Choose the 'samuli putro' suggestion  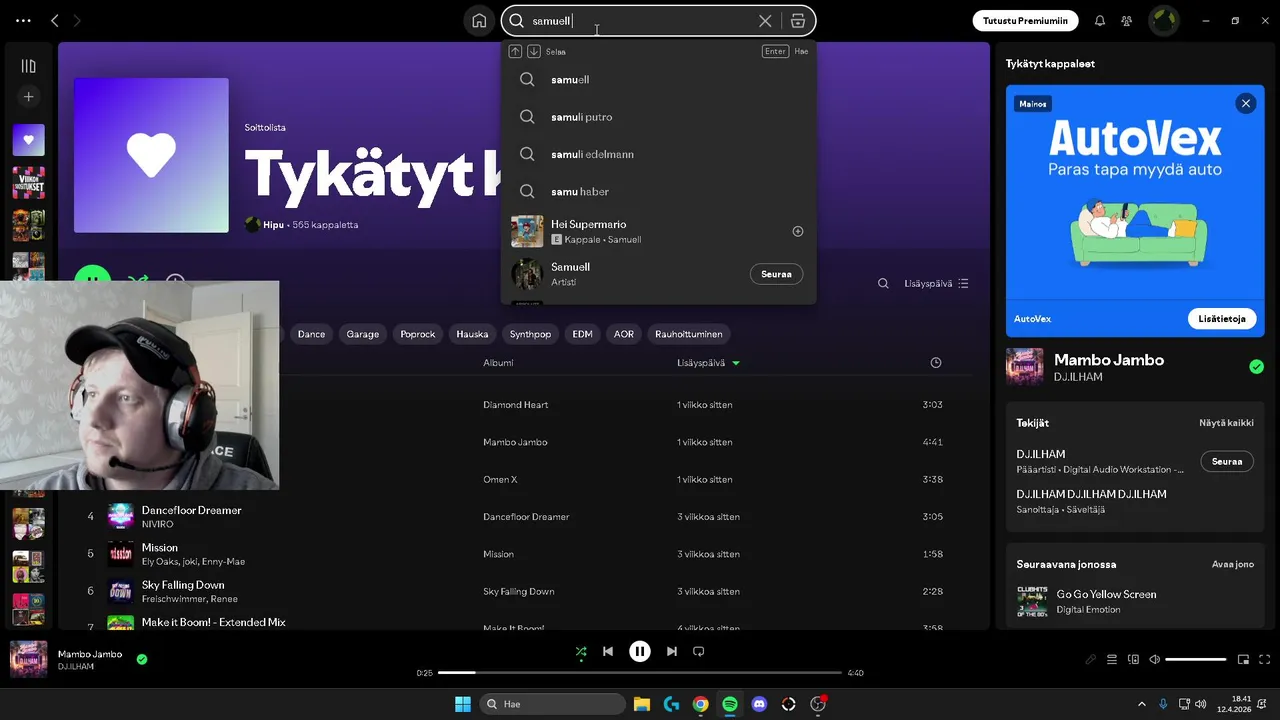point(659,117)
